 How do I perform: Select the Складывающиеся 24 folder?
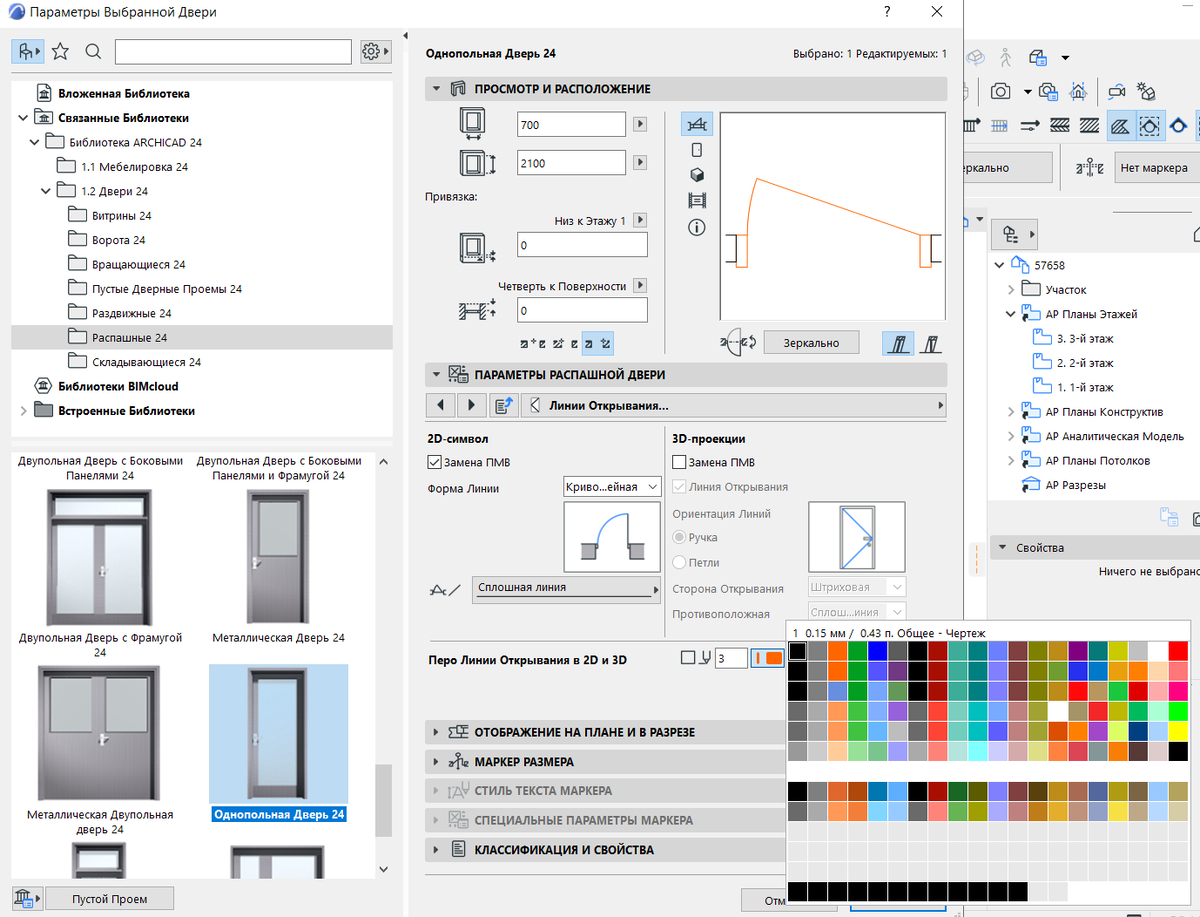(147, 362)
